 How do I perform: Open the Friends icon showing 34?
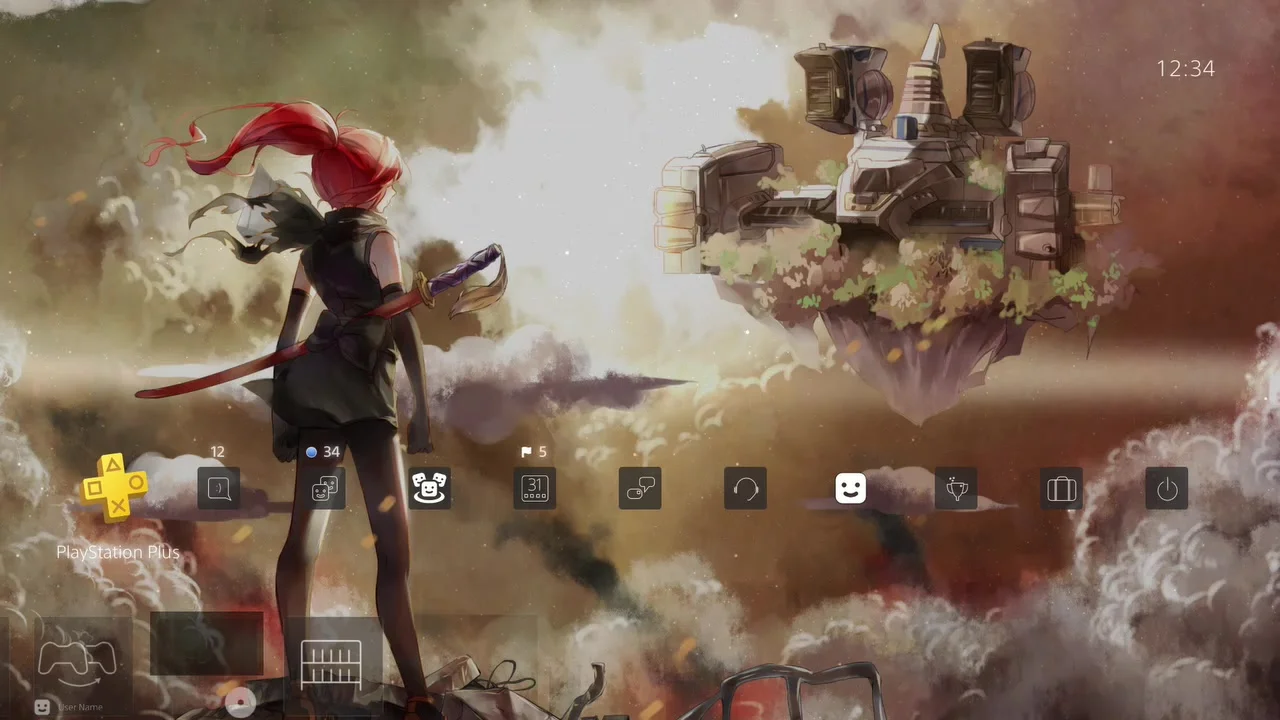[x=325, y=488]
